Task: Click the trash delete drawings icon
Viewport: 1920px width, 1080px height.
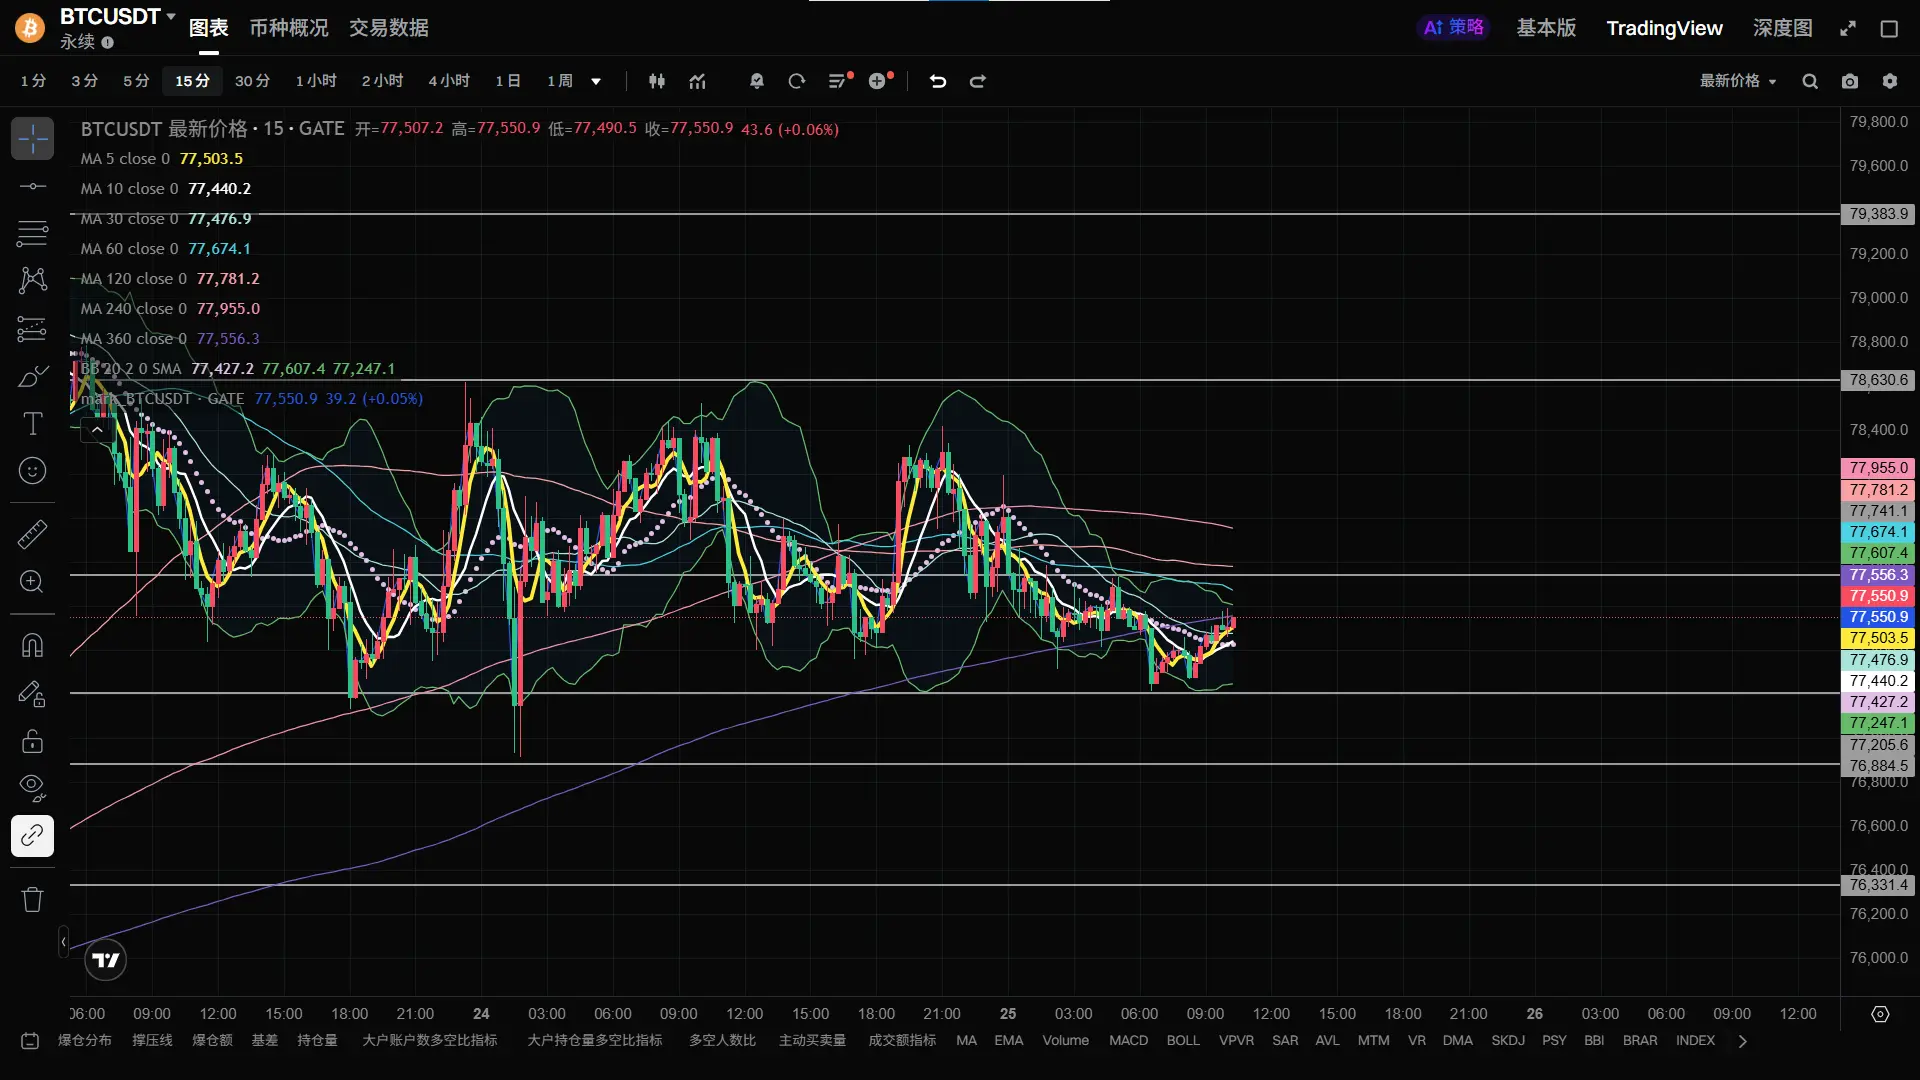Action: pos(32,900)
